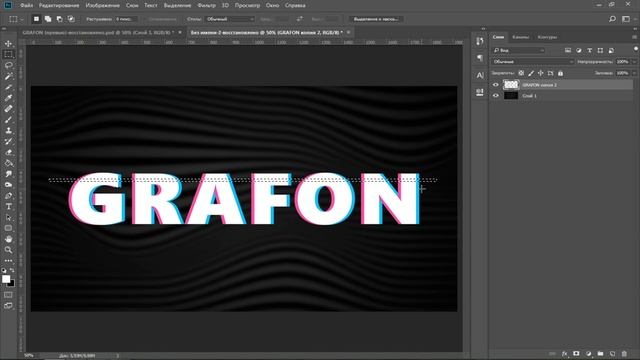Open the marquee tool preset picker
The width and height of the screenshot is (640, 360).
tap(16, 19)
